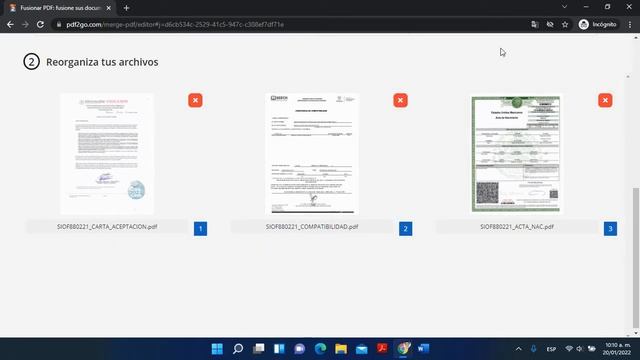Click filename SIOF880221_CARTA_ACEPTACION.pdf
The image size is (640, 360).
click(107, 227)
